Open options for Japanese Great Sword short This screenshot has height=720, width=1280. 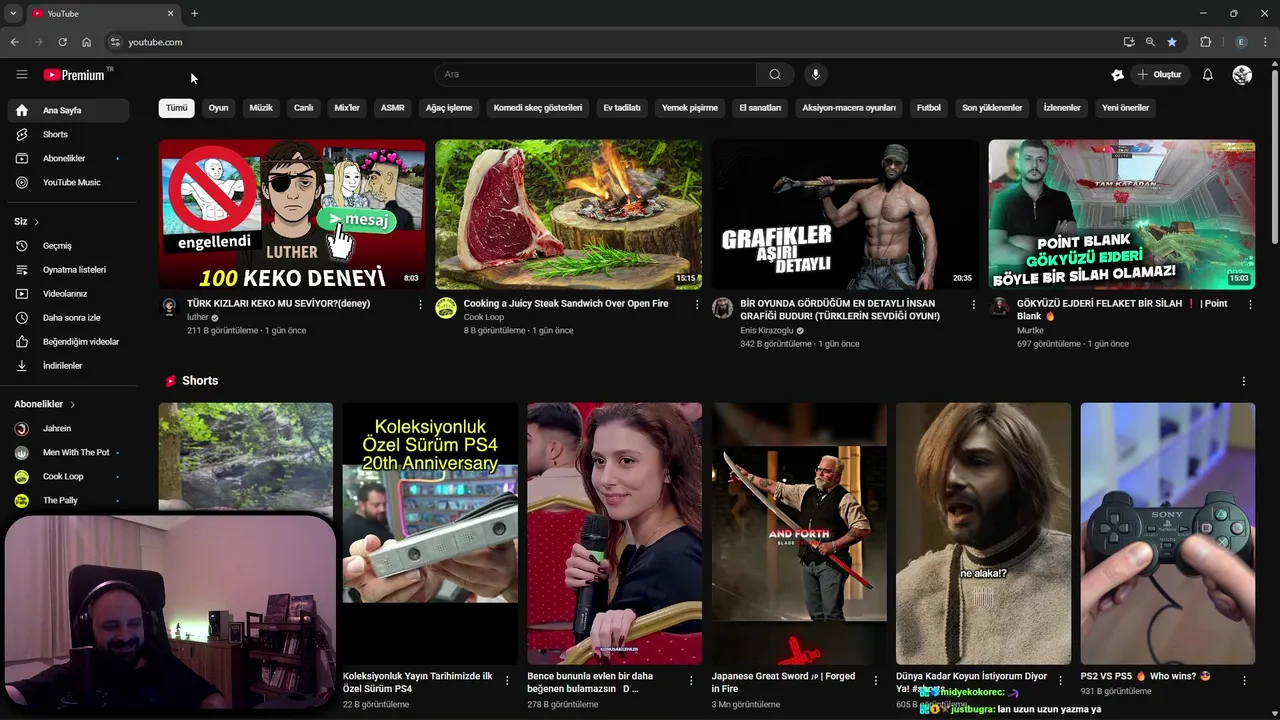(x=876, y=681)
